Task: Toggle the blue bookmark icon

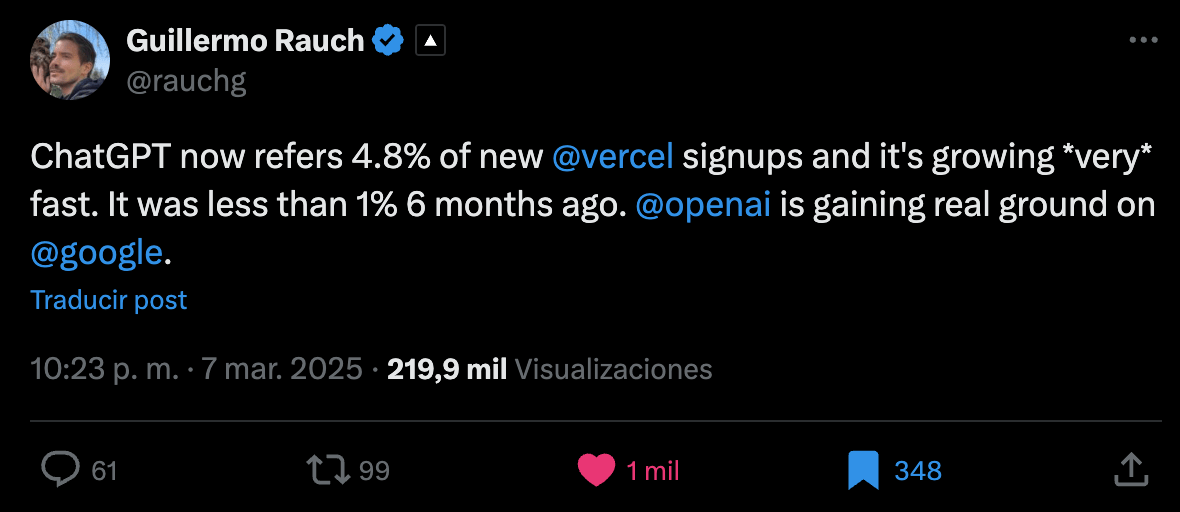Action: [x=863, y=470]
